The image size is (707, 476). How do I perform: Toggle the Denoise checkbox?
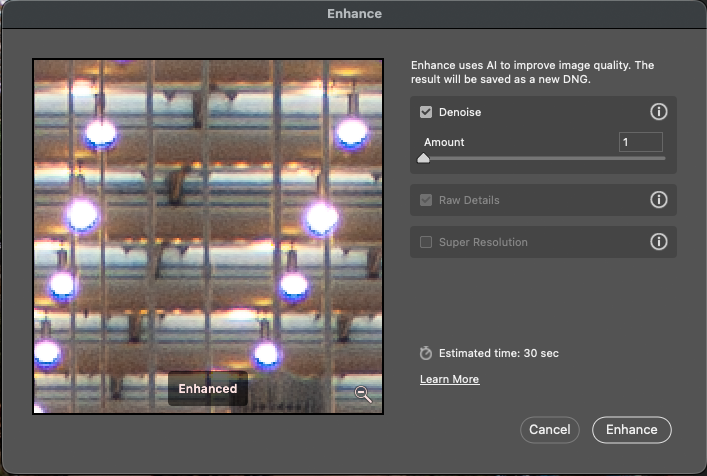click(426, 112)
